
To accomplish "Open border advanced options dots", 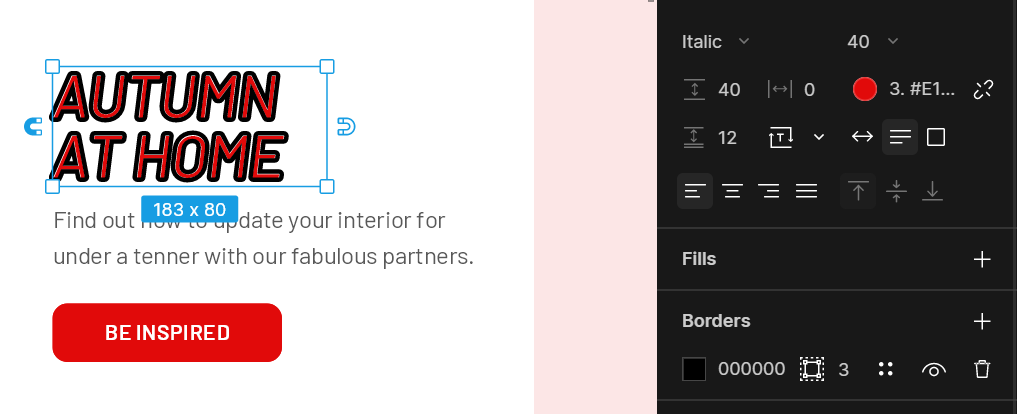I will coord(885,369).
